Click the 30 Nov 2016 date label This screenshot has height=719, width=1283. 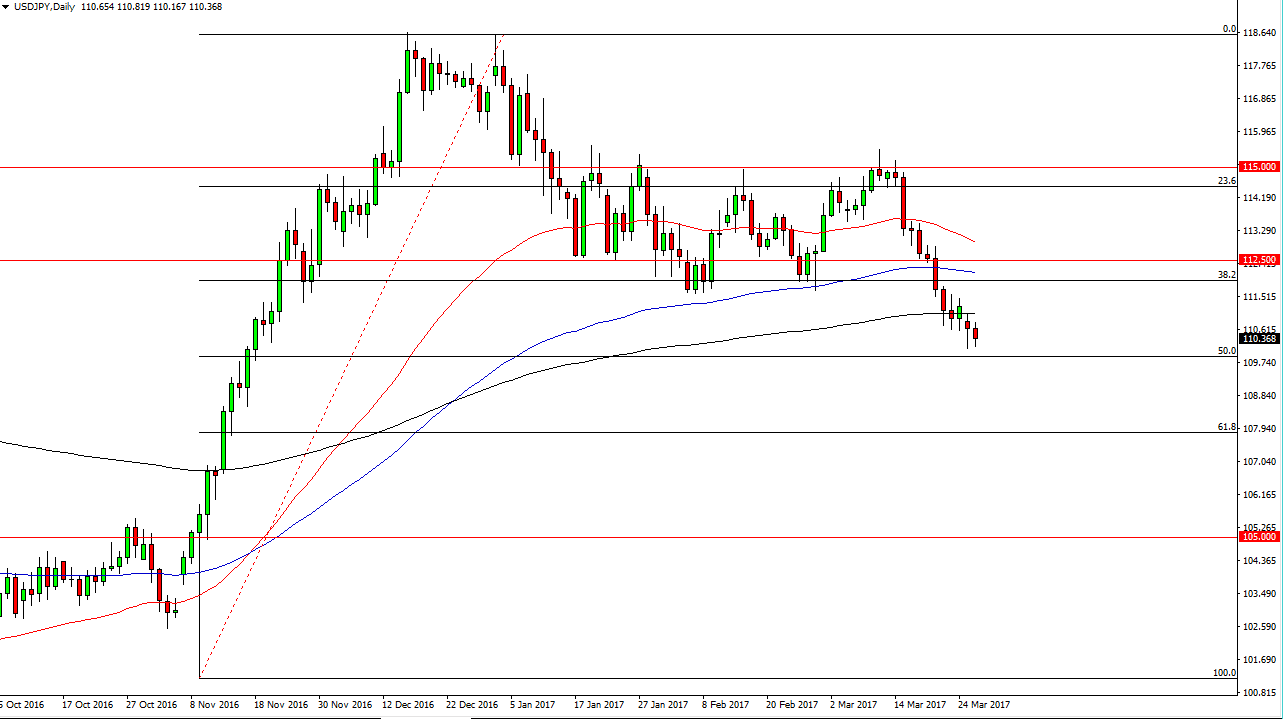(x=344, y=705)
